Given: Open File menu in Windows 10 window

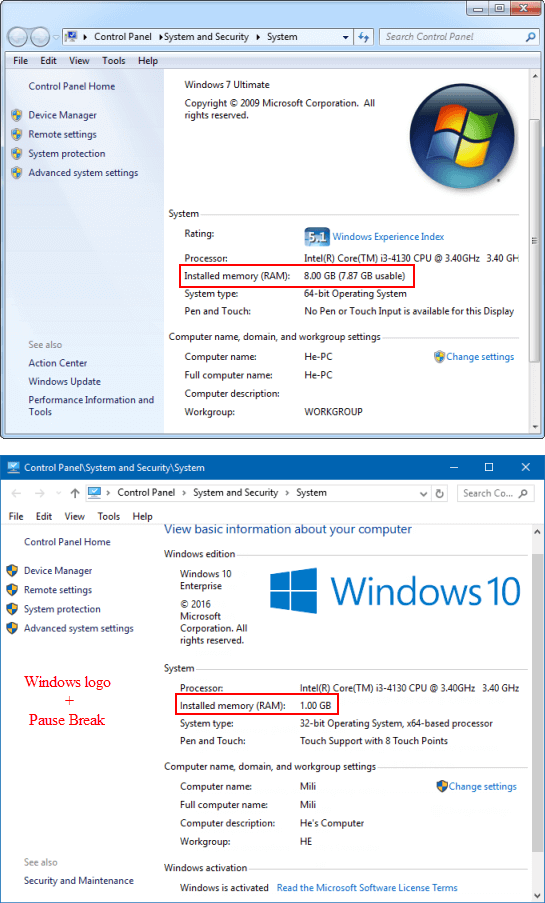Looking at the screenshot, I should point(16,517).
